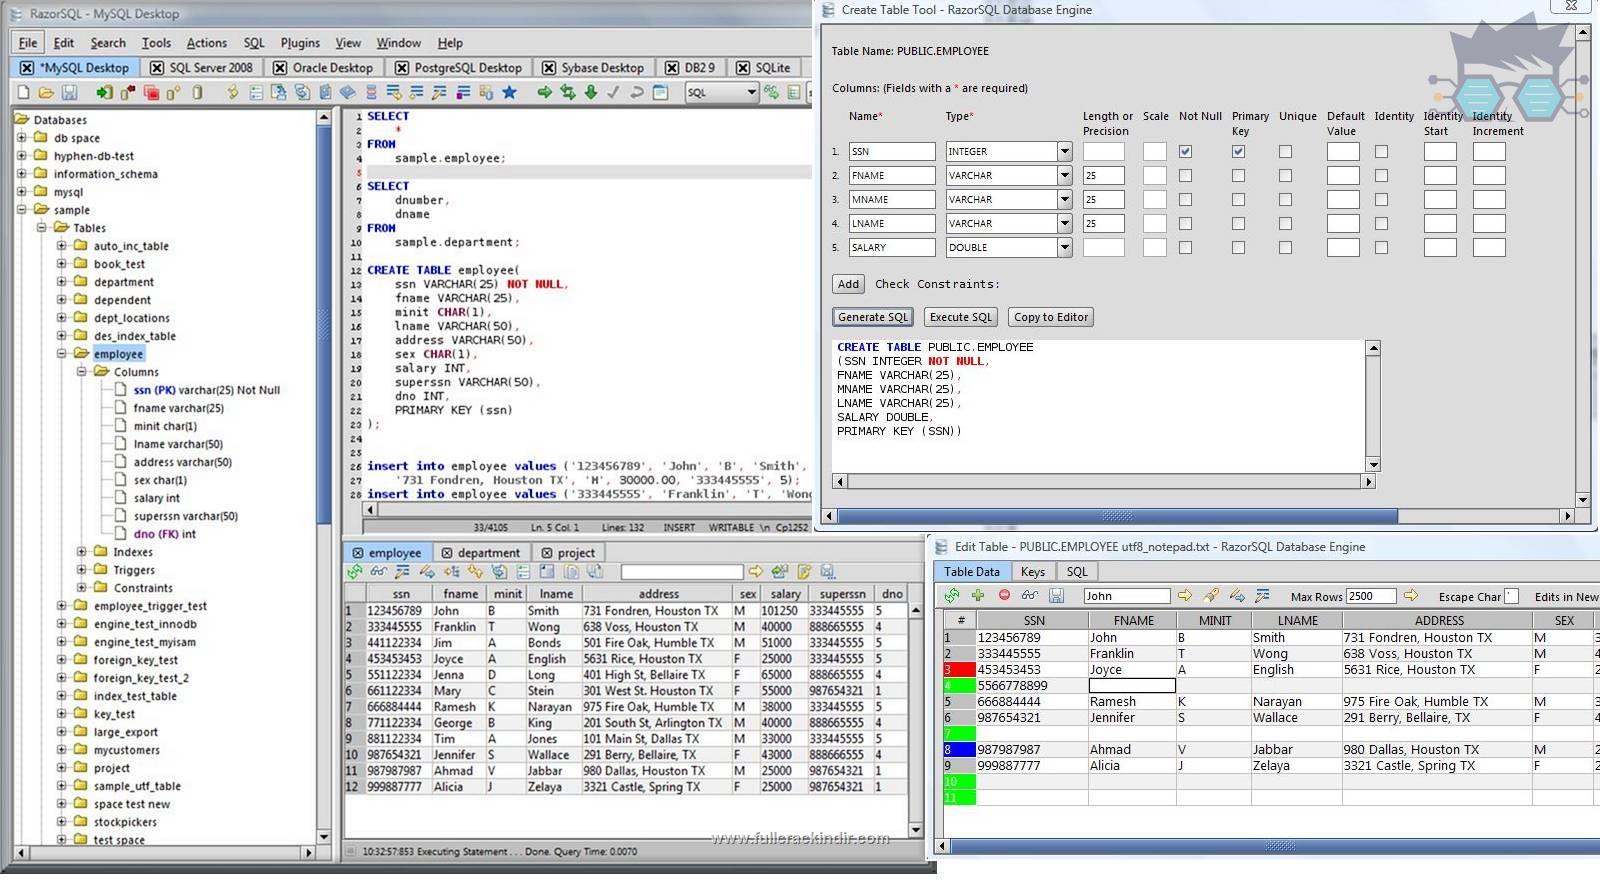Screen dimensions: 1600x882
Task: Click the Open File folder icon
Action: pos(46,92)
